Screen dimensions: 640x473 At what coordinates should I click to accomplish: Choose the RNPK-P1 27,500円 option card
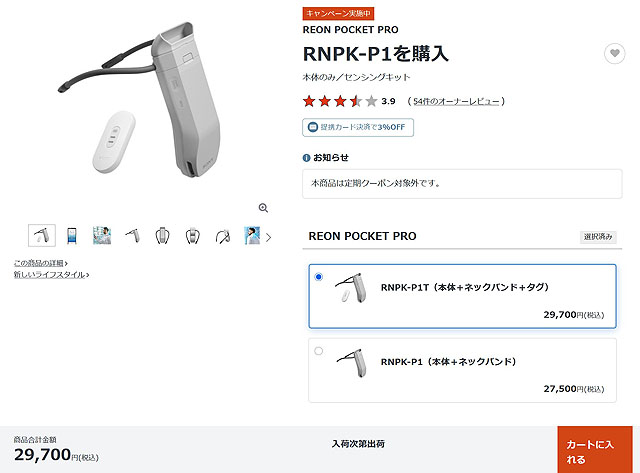point(462,370)
